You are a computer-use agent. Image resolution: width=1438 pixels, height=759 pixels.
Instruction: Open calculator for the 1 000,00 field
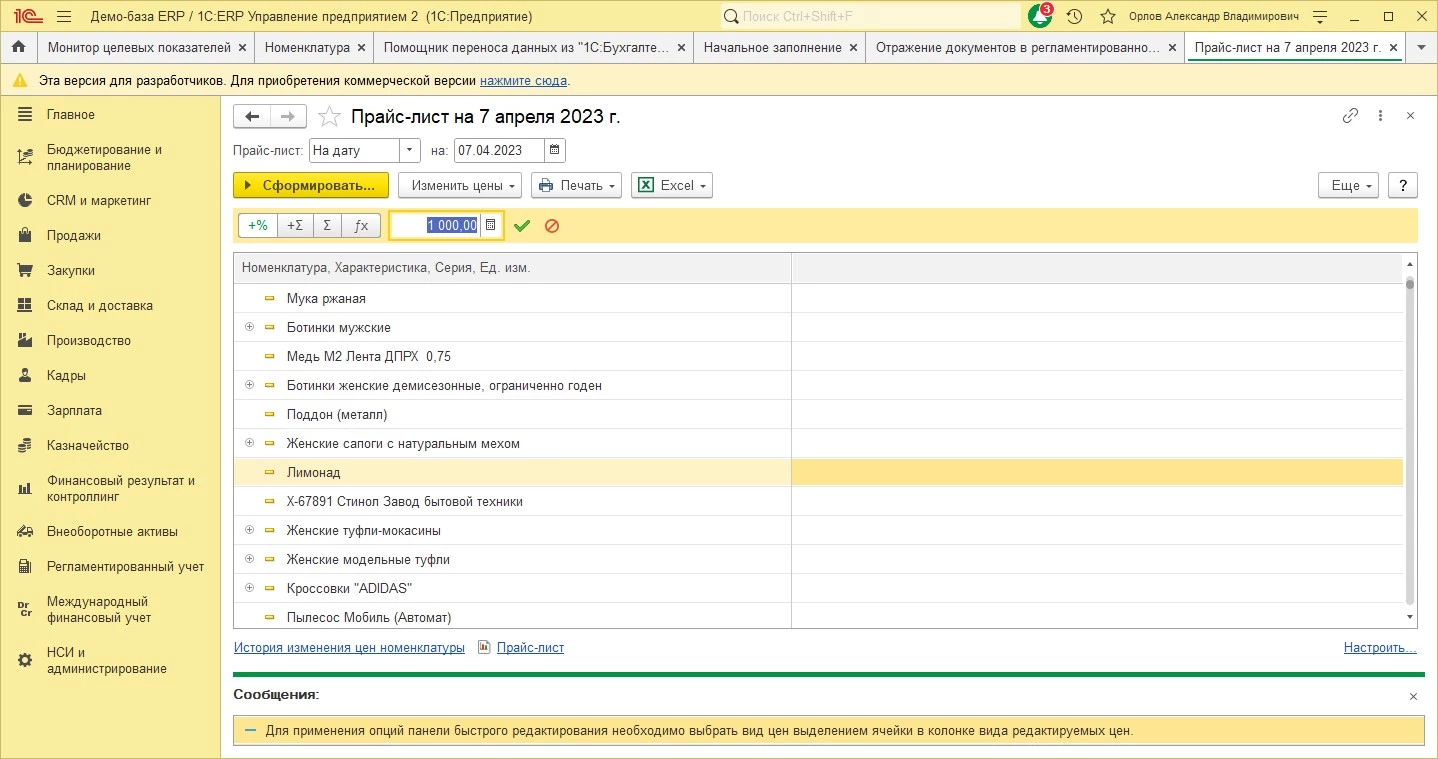(x=490, y=226)
